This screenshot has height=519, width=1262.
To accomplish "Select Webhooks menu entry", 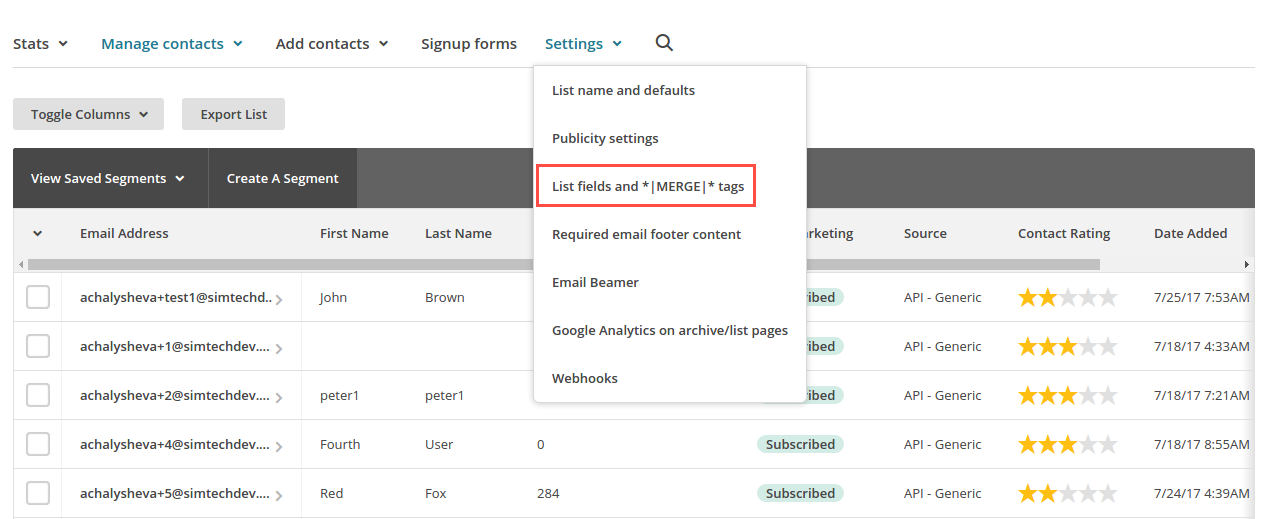I will pos(585,378).
